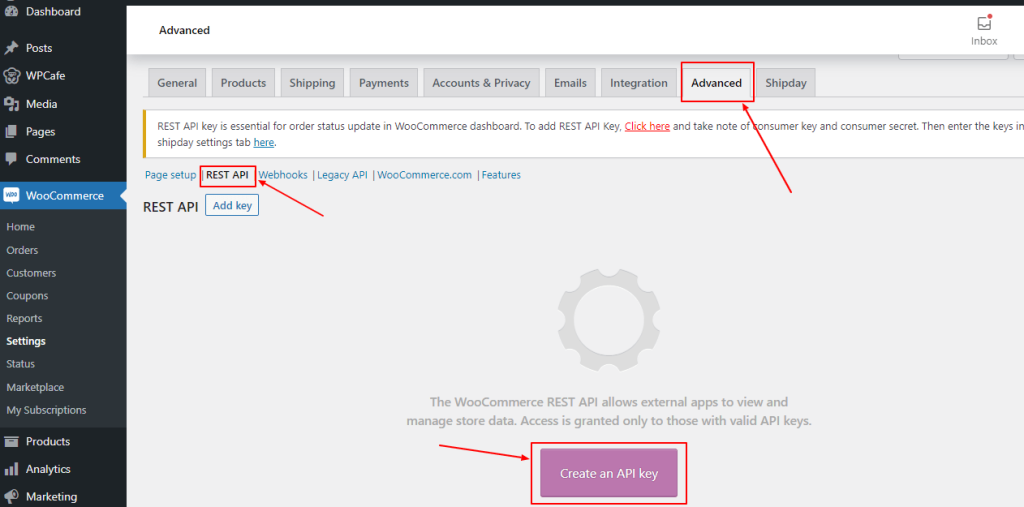Open the Webhooks sub-section
This screenshot has height=507, width=1024.
(283, 175)
